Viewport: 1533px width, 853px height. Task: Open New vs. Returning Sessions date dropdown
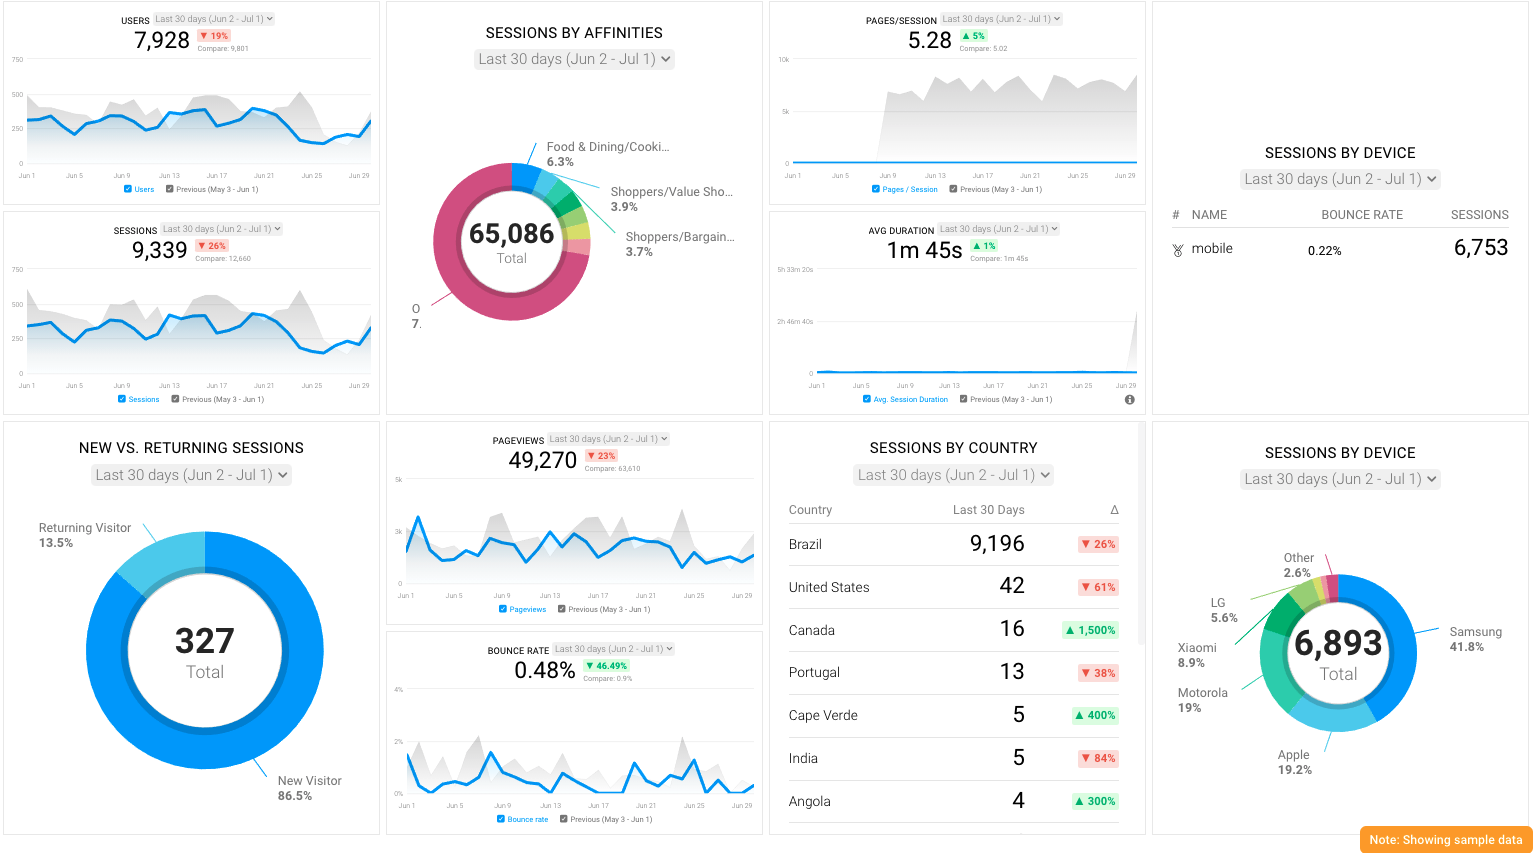191,475
